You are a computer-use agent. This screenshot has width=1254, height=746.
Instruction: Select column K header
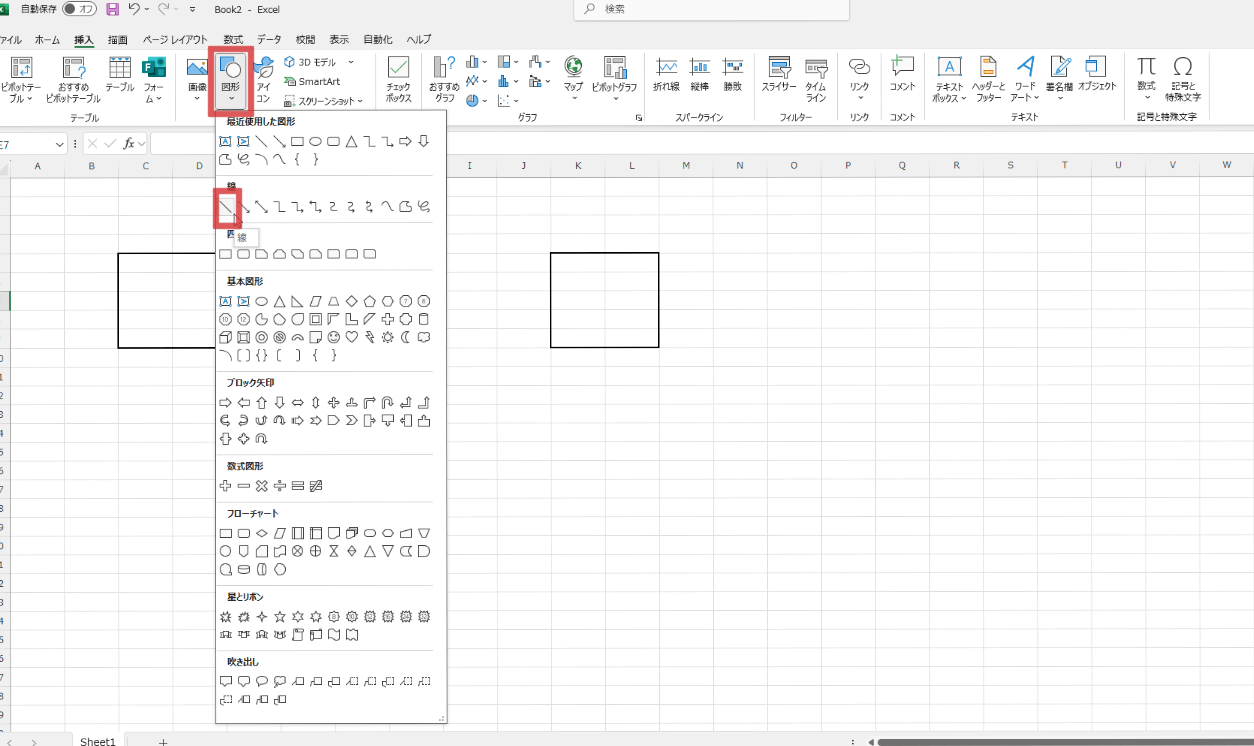[x=578, y=165]
